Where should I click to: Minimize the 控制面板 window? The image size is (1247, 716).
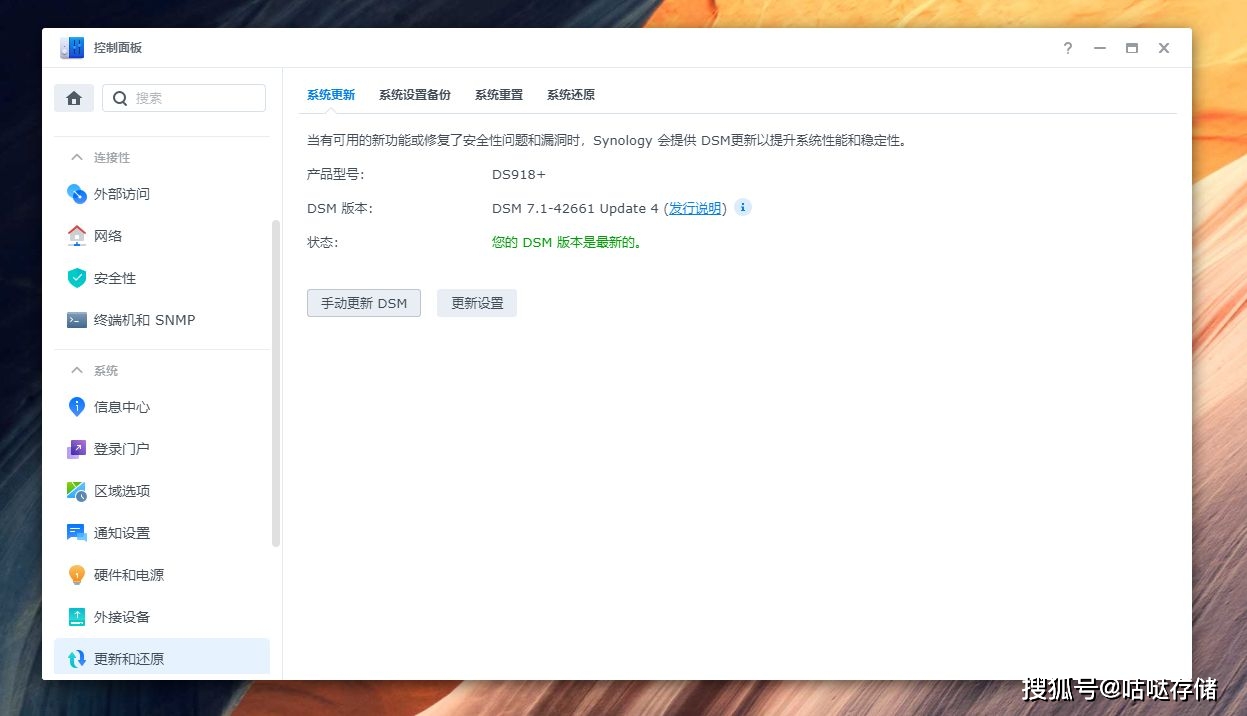pyautogui.click(x=1100, y=48)
